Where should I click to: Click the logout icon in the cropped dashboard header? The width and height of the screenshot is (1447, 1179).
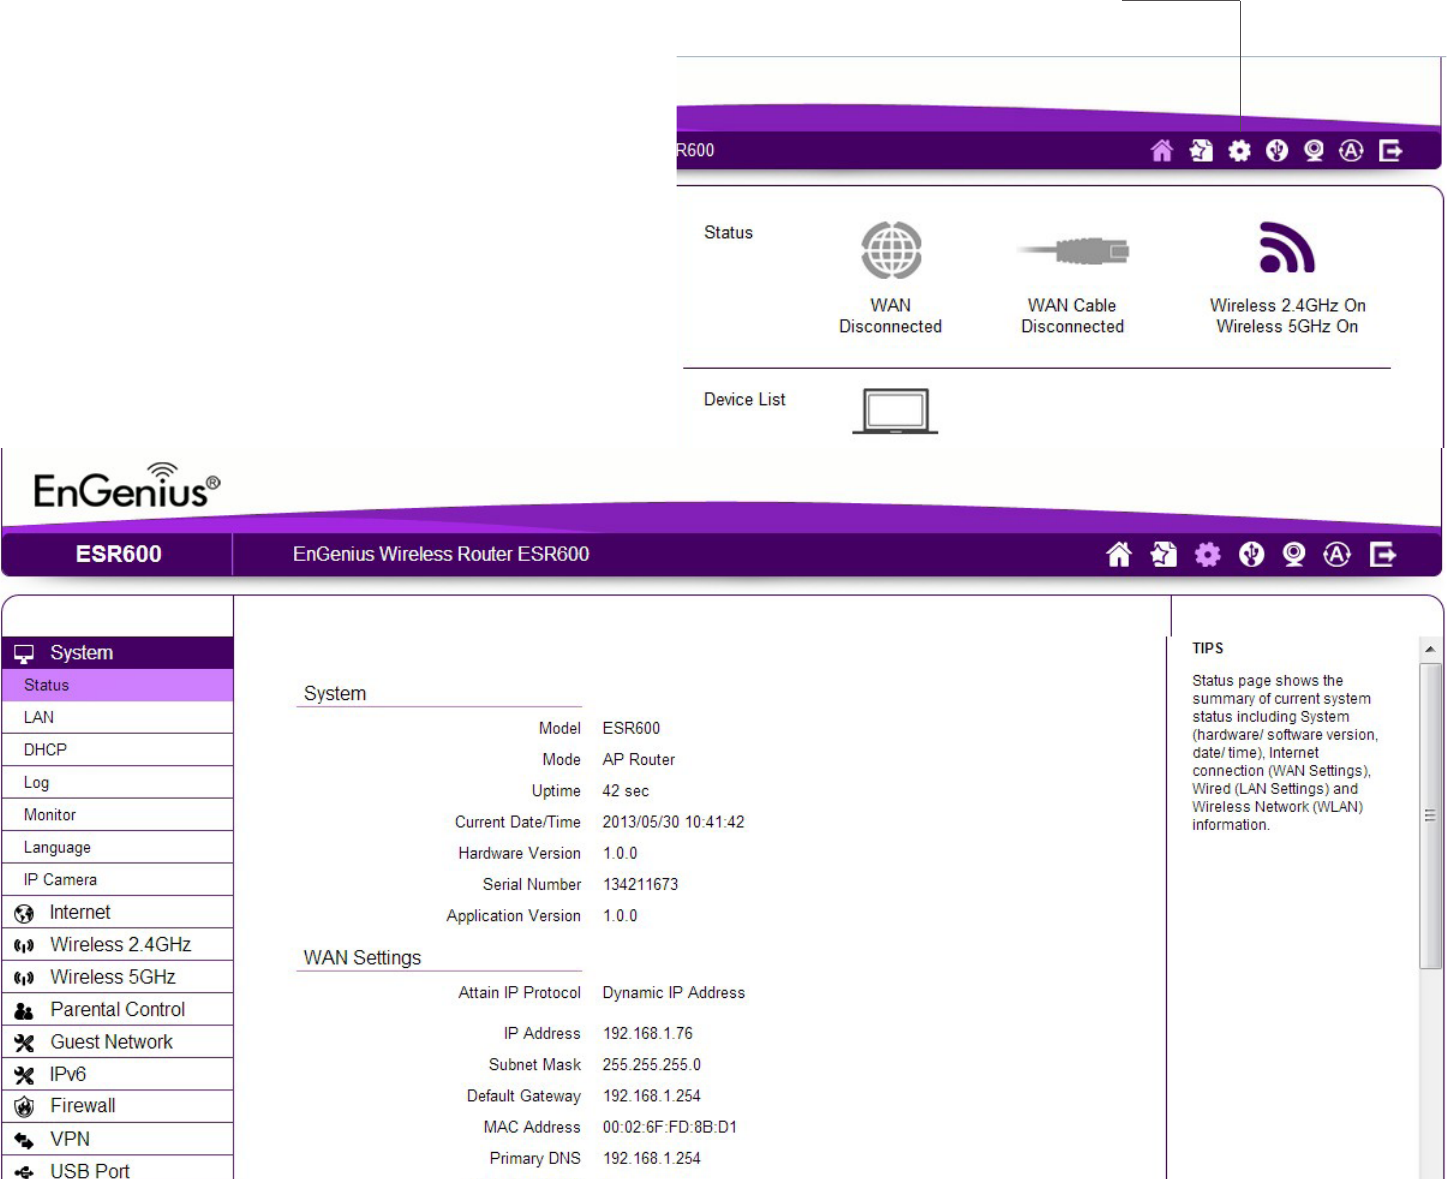pos(1391,151)
